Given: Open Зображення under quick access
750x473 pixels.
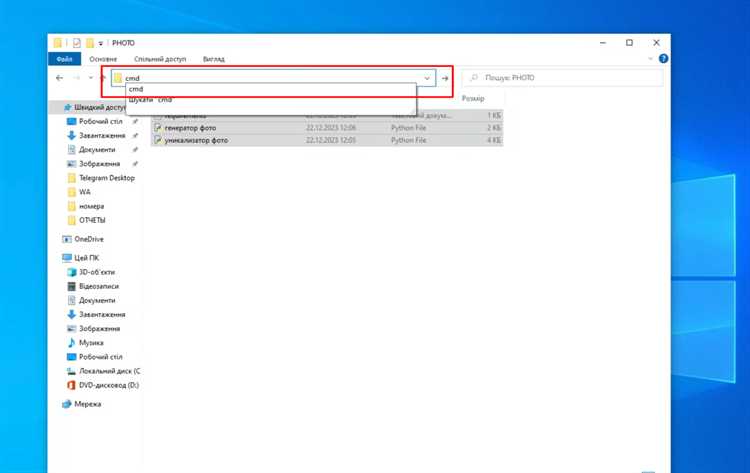Looking at the screenshot, I should coord(99,164).
